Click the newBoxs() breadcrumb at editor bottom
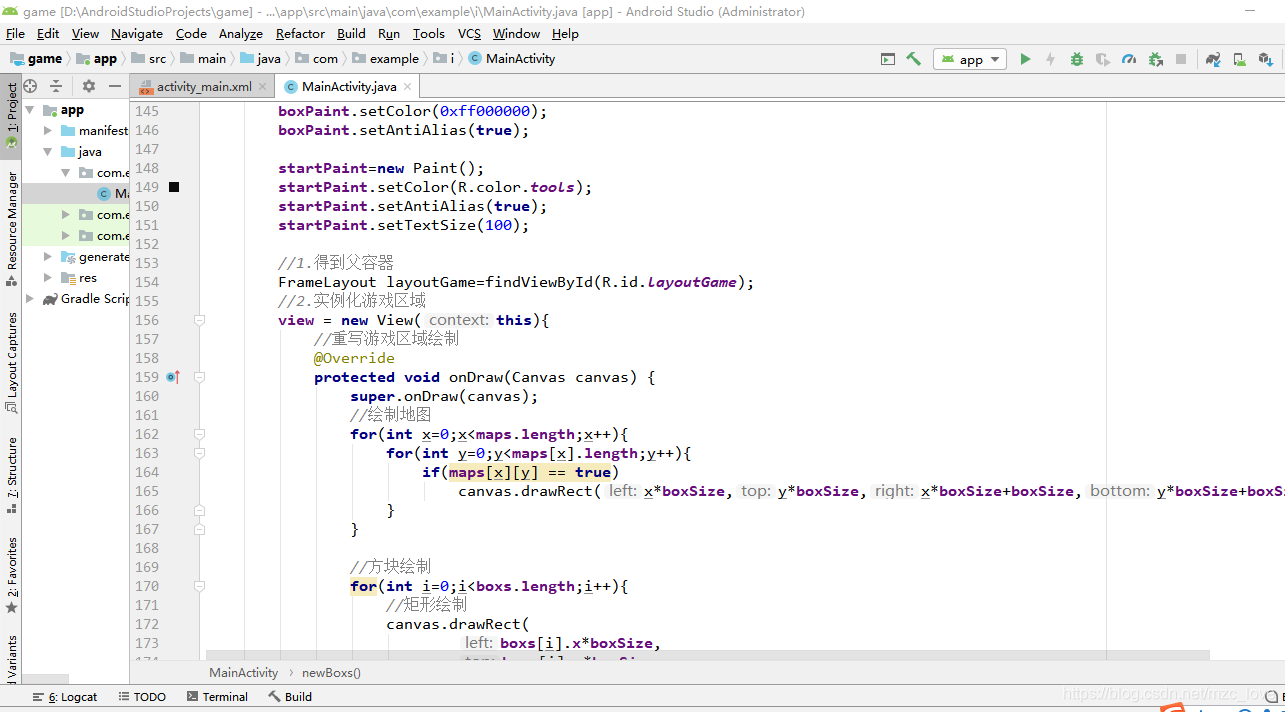This screenshot has height=712, width=1285. (x=331, y=673)
